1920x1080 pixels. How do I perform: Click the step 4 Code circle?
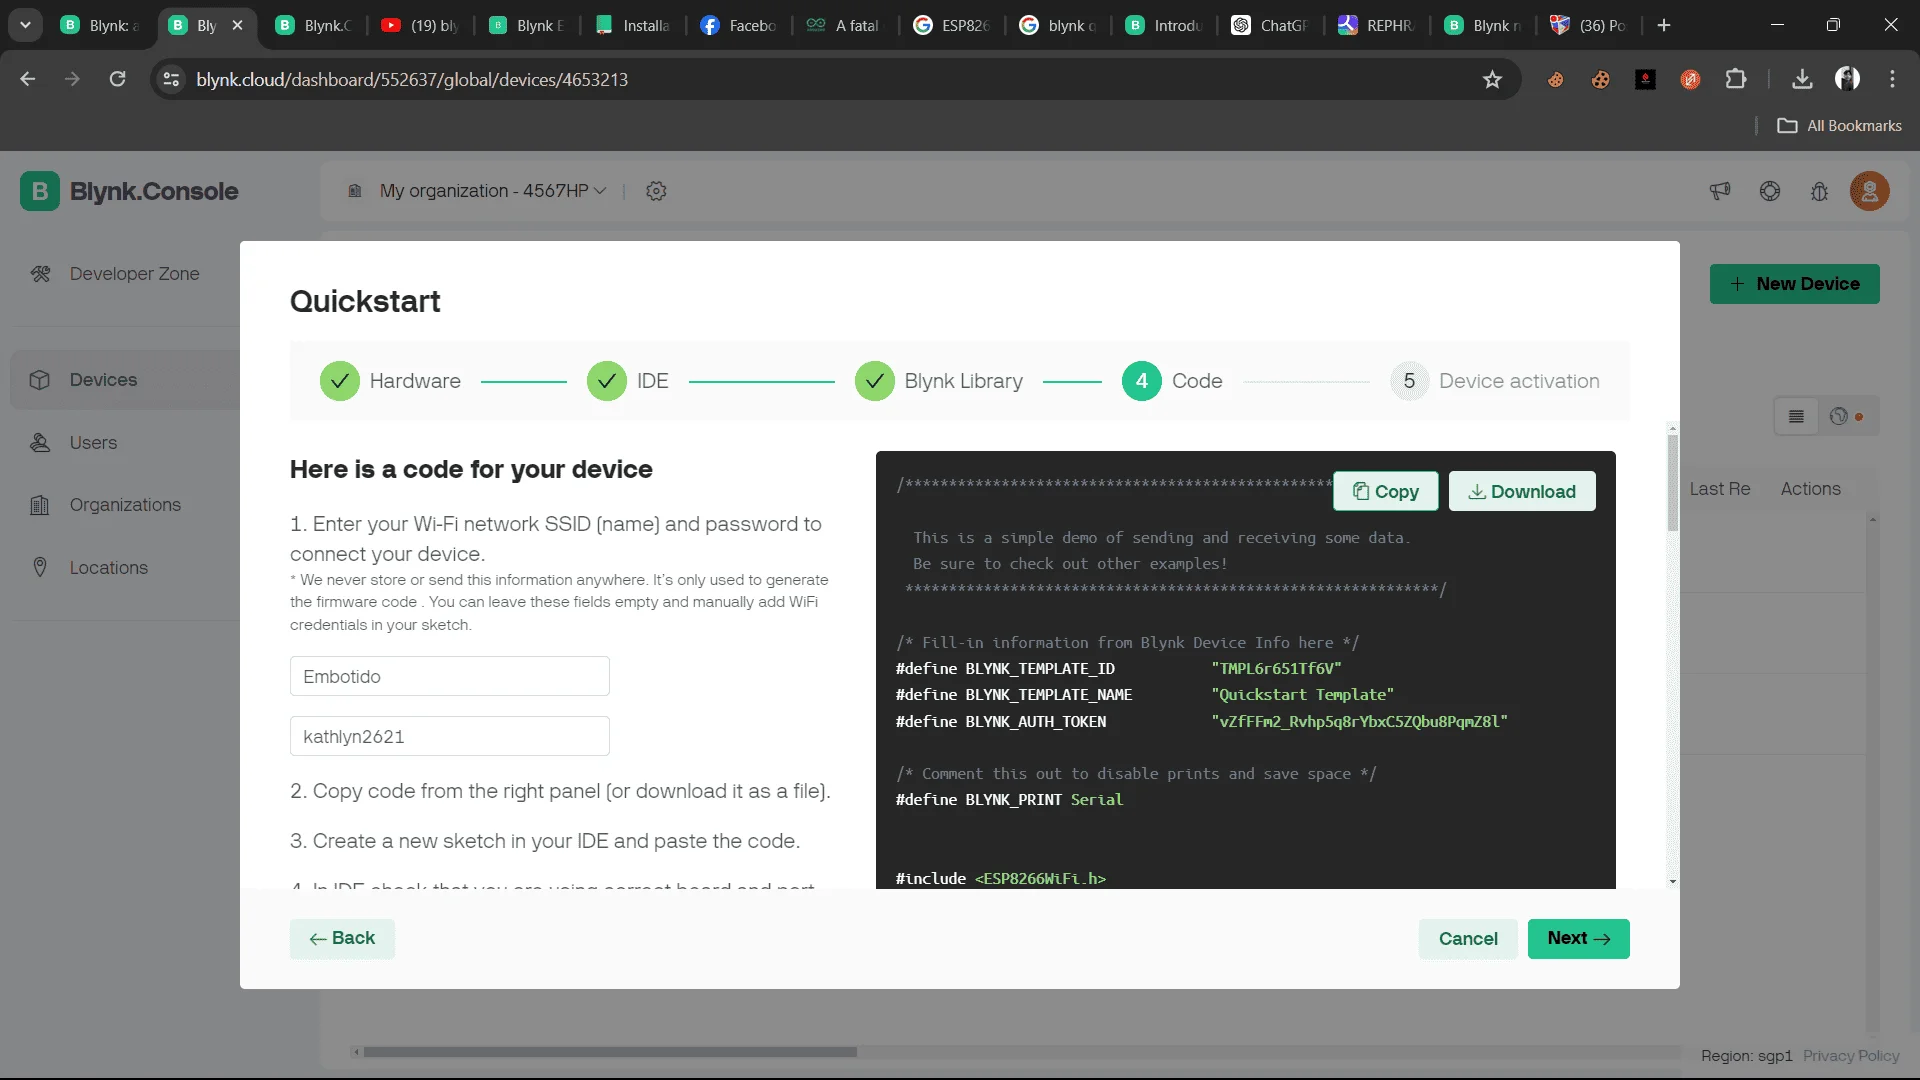[x=1142, y=381]
